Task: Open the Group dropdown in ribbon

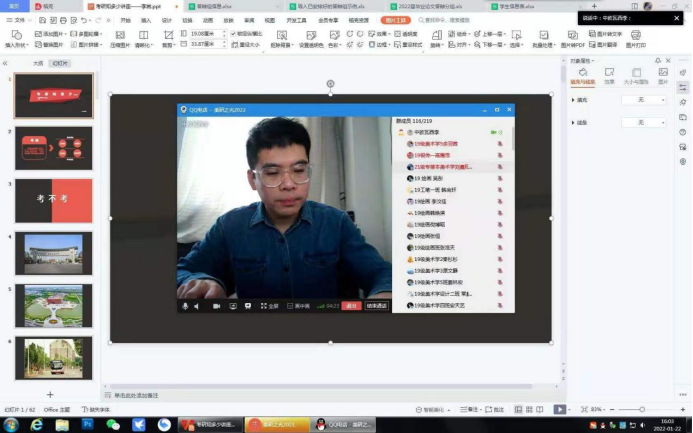Action: pyautogui.click(x=458, y=34)
